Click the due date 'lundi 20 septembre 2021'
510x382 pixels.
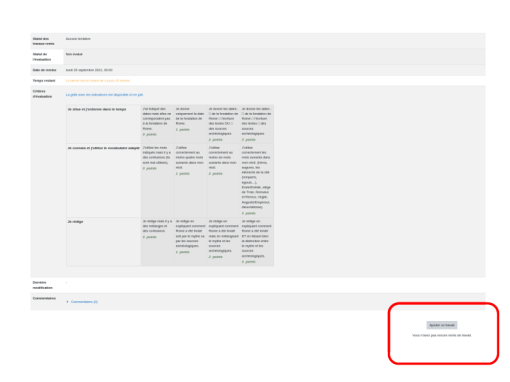pyautogui.click(x=89, y=70)
